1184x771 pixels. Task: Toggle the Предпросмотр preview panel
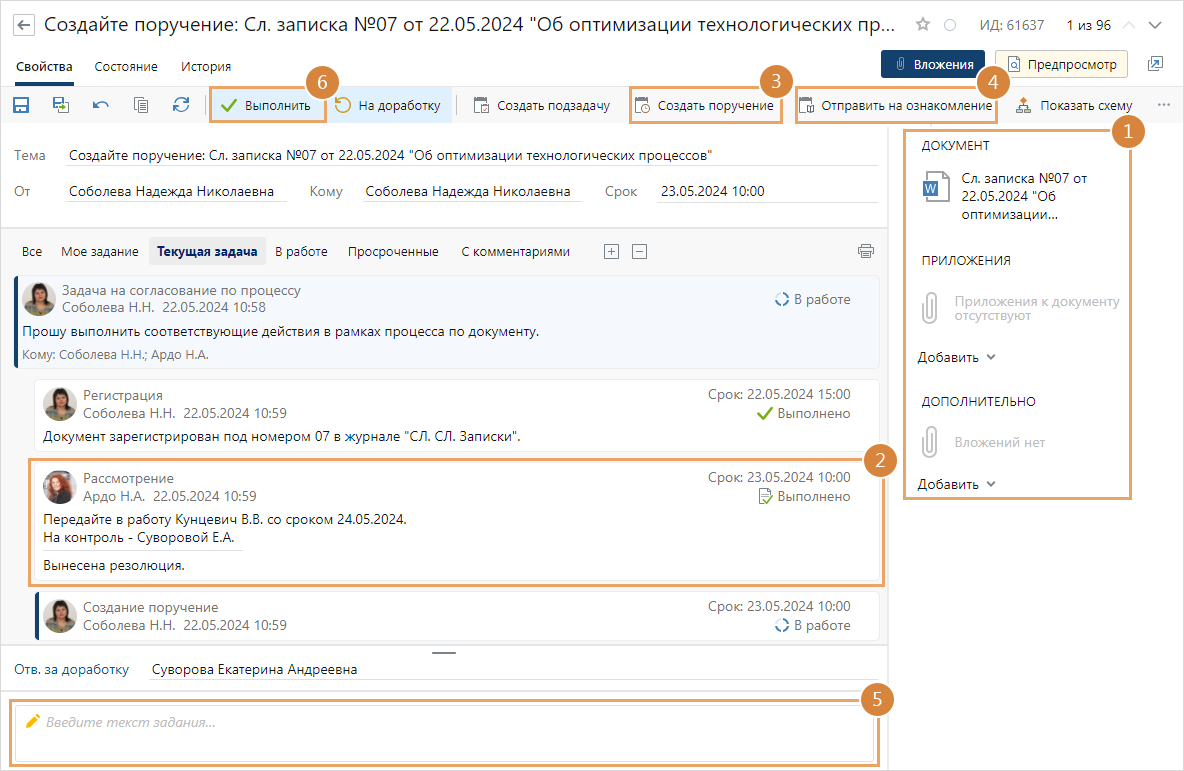pyautogui.click(x=1061, y=64)
